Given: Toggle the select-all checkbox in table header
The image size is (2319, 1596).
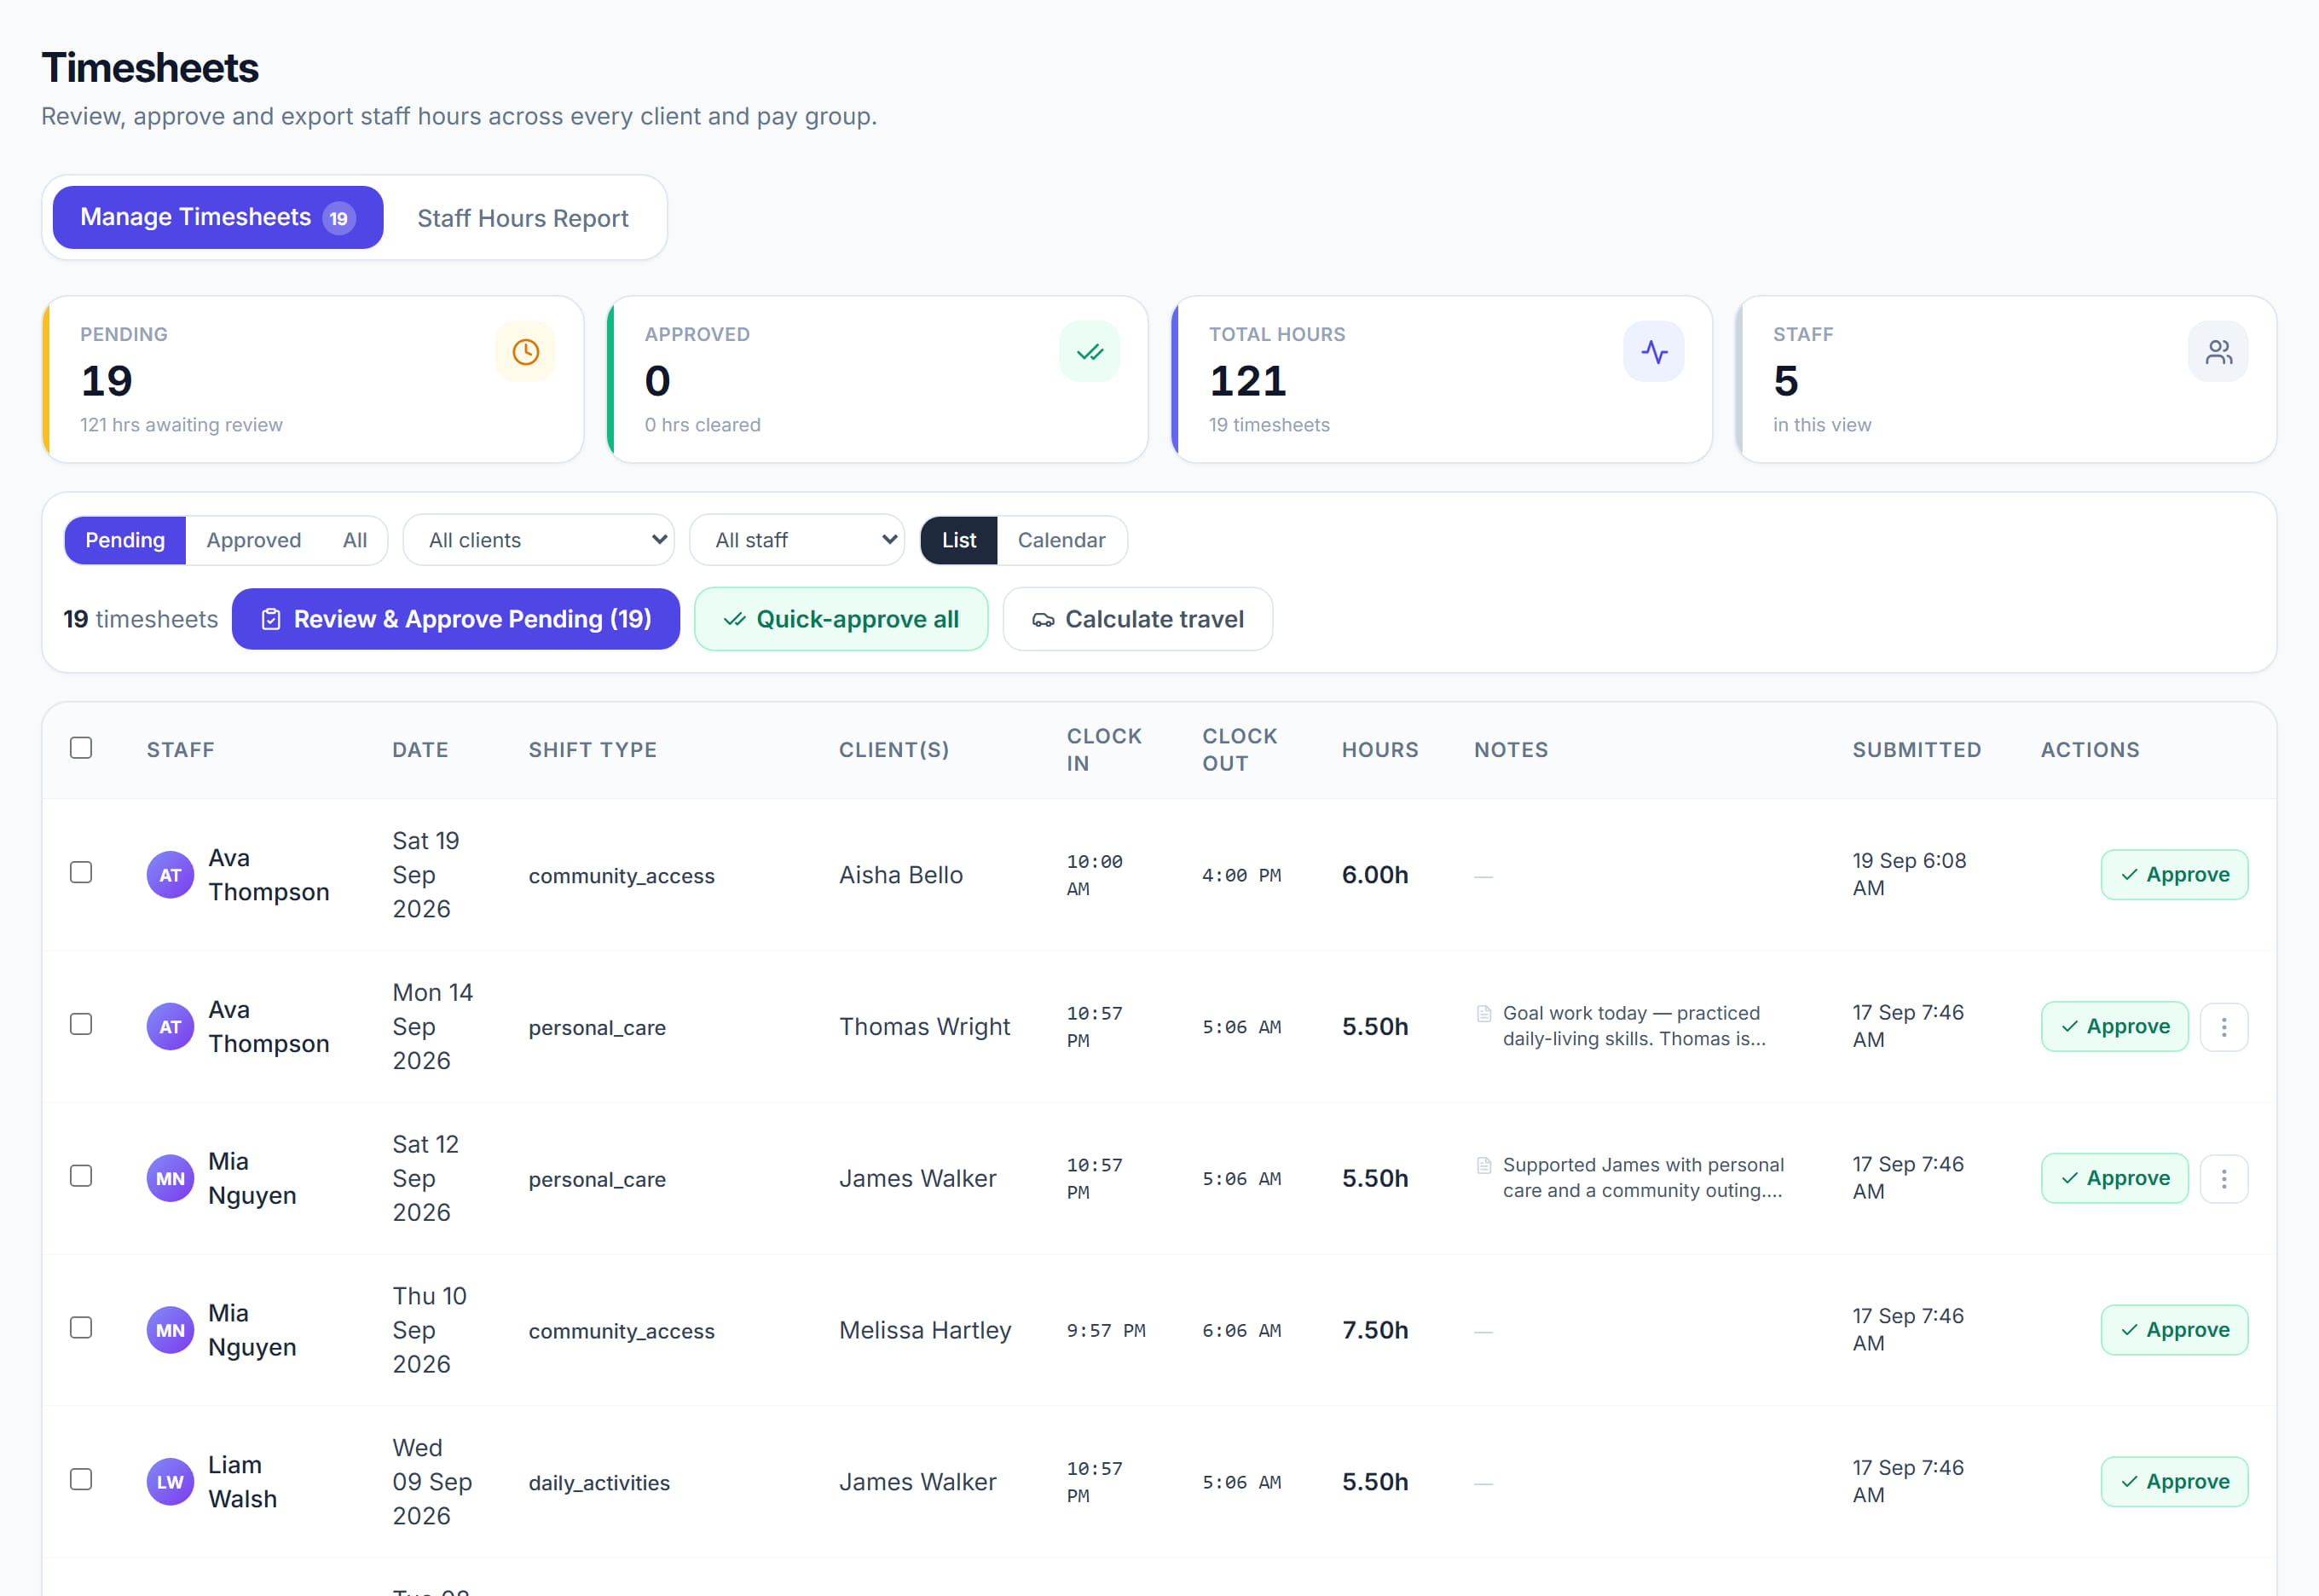Looking at the screenshot, I should pos(81,748).
